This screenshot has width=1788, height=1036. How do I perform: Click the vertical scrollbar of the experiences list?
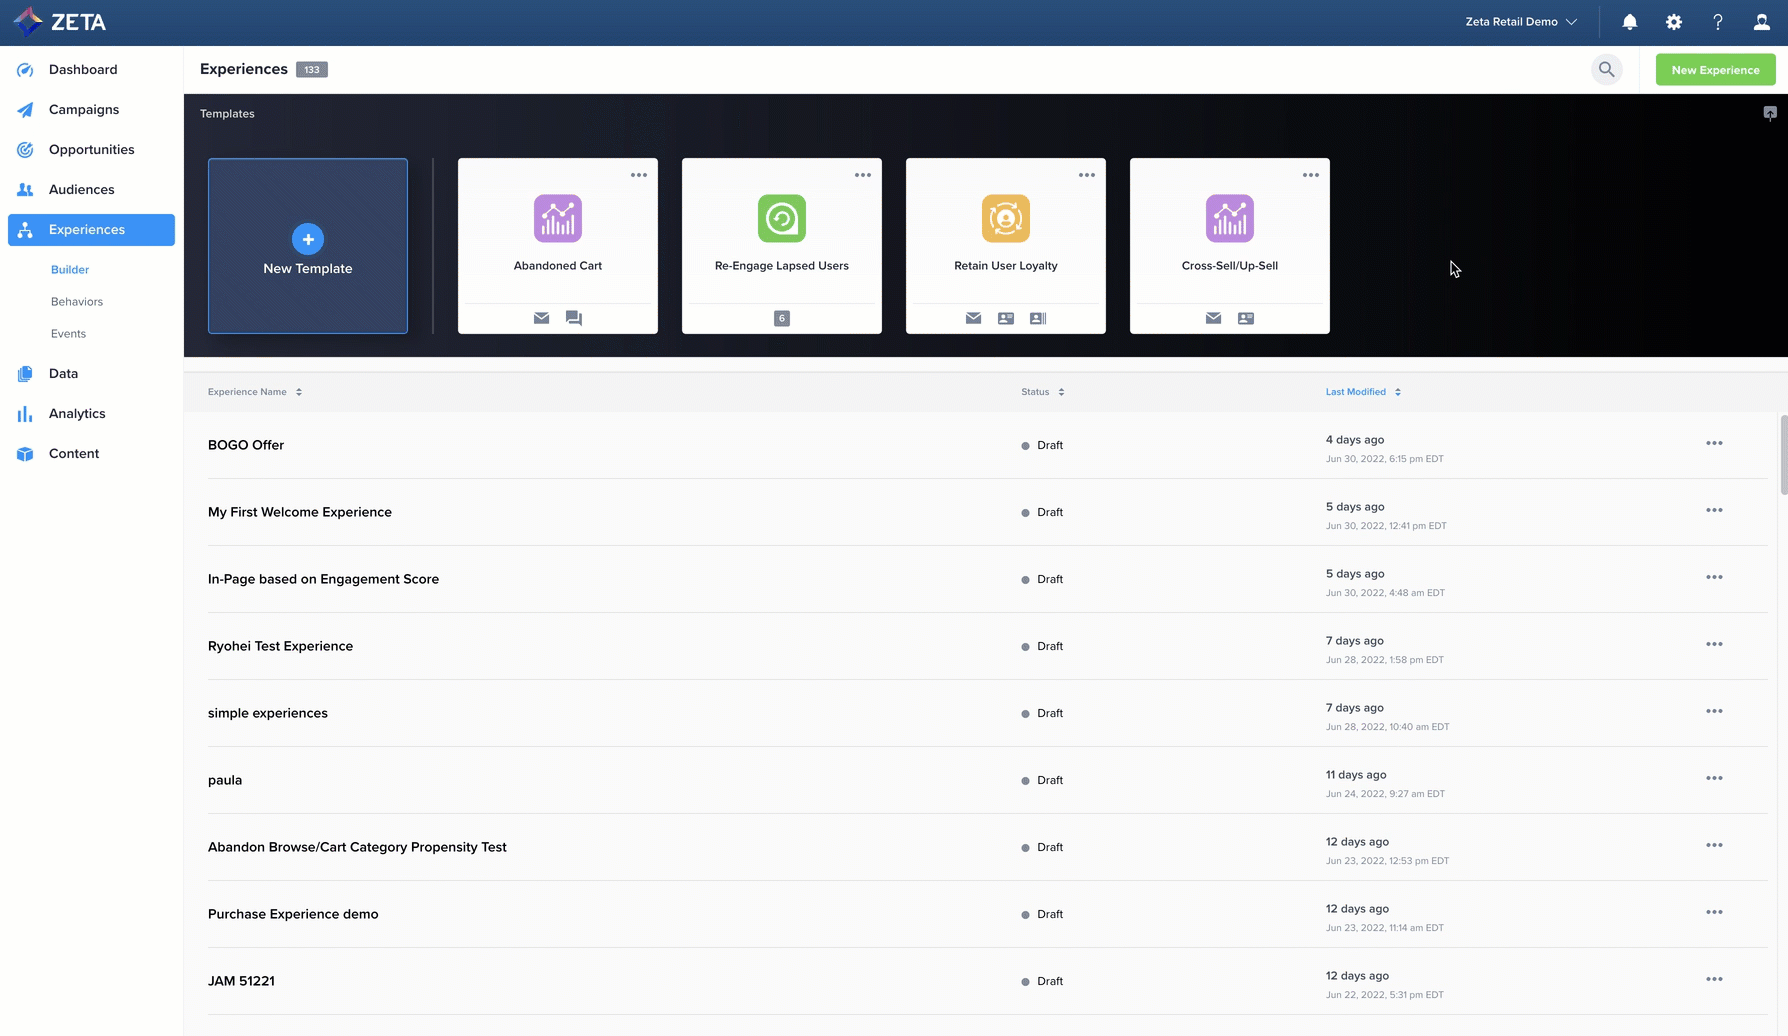tap(1783, 456)
